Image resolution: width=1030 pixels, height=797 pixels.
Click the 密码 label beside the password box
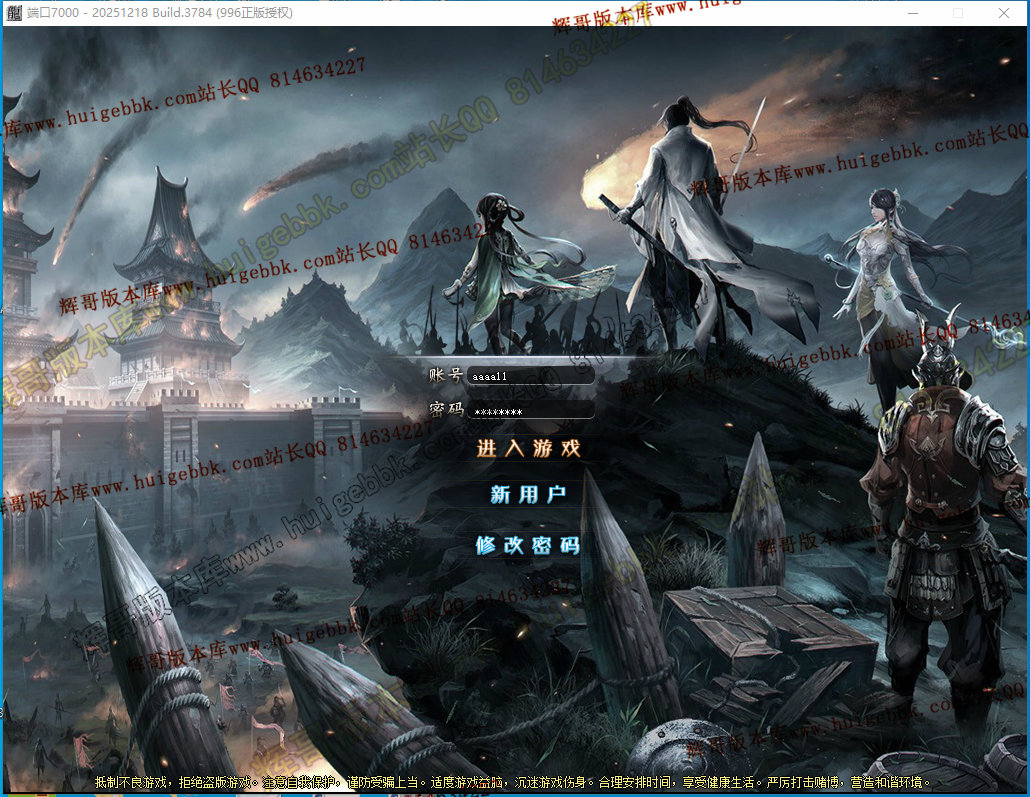point(445,410)
